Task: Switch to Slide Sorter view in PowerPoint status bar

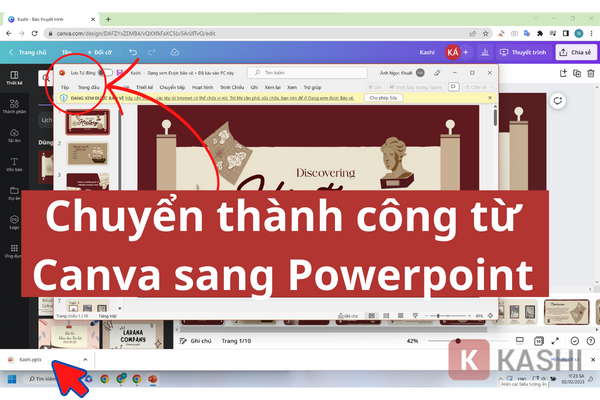Action: [x=386, y=316]
